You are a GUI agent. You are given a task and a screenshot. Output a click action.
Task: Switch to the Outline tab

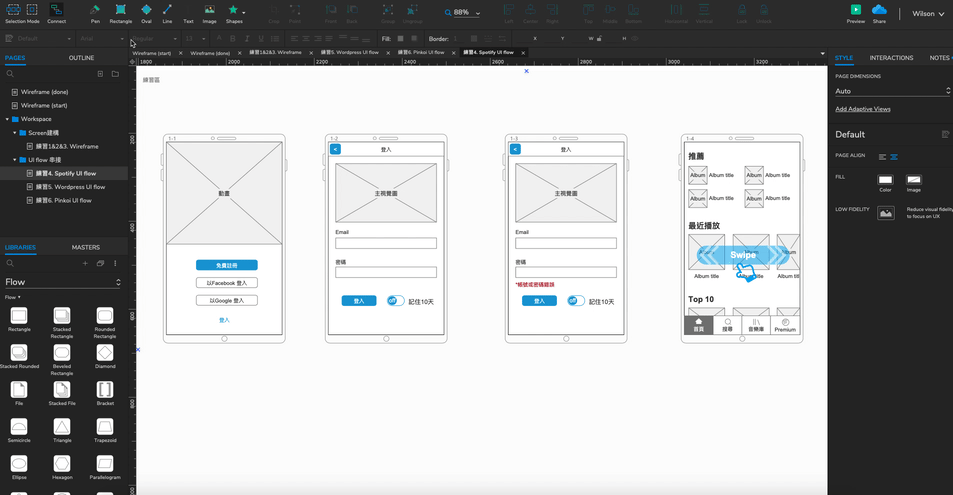(81, 58)
